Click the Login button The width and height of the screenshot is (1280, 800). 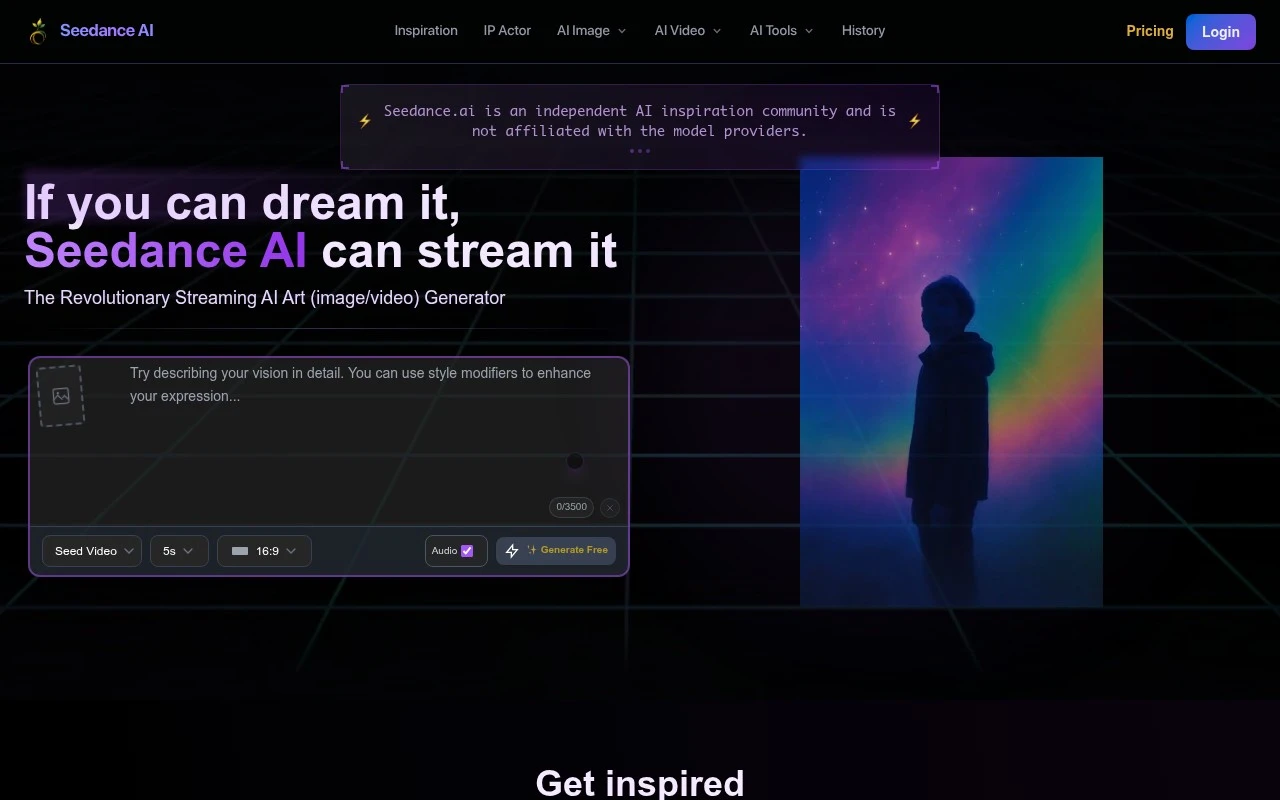click(1221, 32)
